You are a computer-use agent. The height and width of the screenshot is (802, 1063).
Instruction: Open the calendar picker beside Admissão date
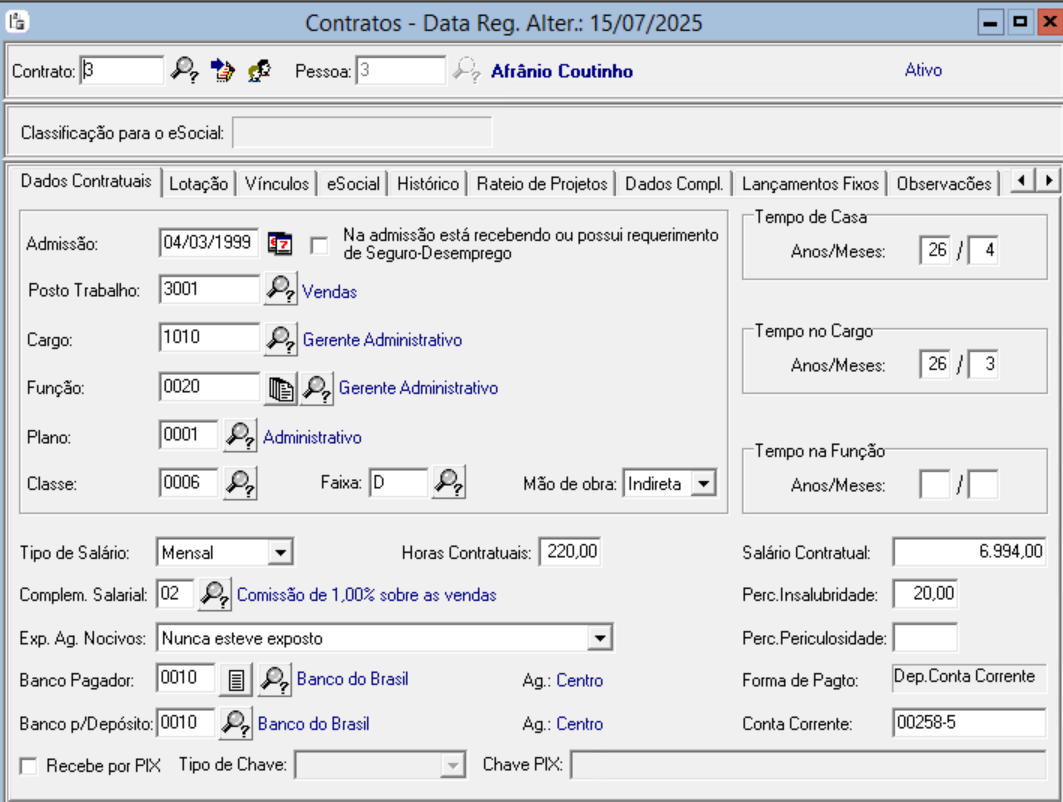(281, 243)
